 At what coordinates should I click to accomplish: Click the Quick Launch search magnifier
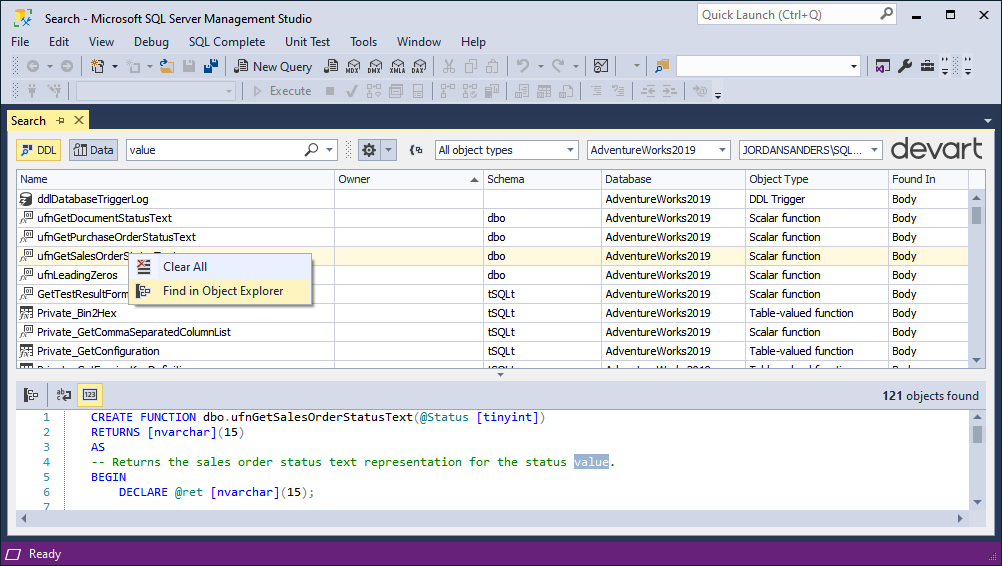(886, 14)
